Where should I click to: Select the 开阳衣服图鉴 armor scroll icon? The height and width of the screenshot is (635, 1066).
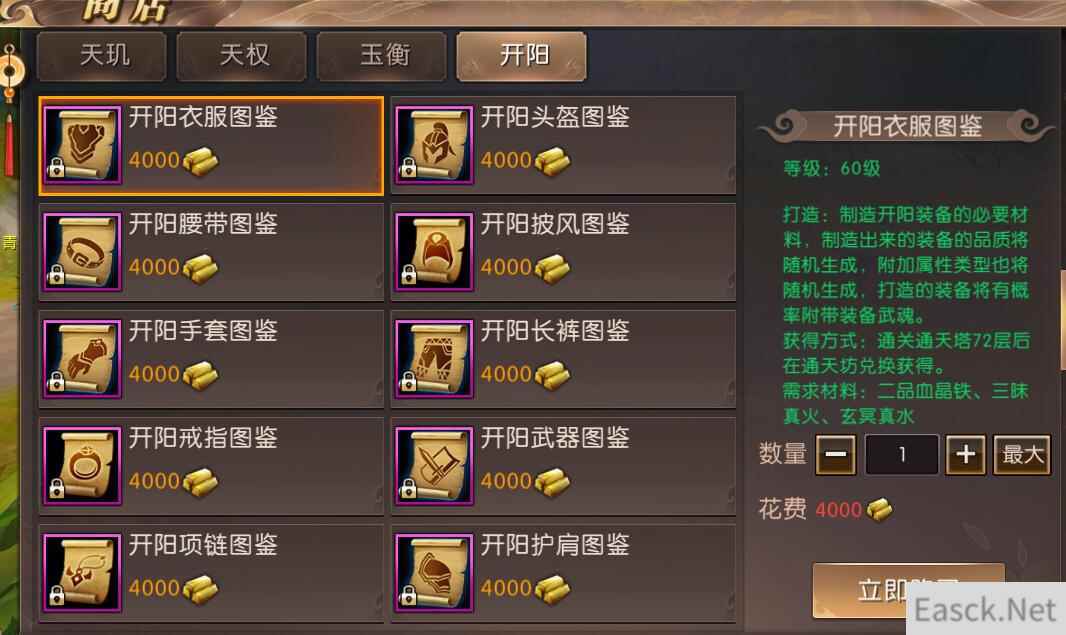click(82, 145)
